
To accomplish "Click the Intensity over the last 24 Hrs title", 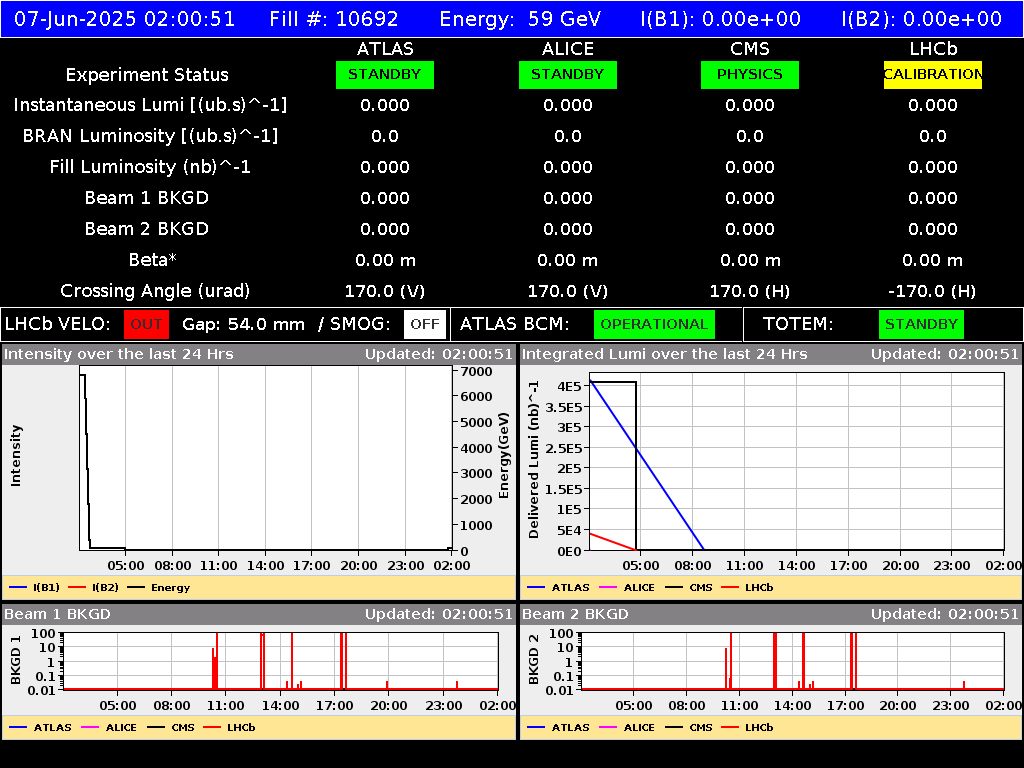I will click(x=118, y=355).
